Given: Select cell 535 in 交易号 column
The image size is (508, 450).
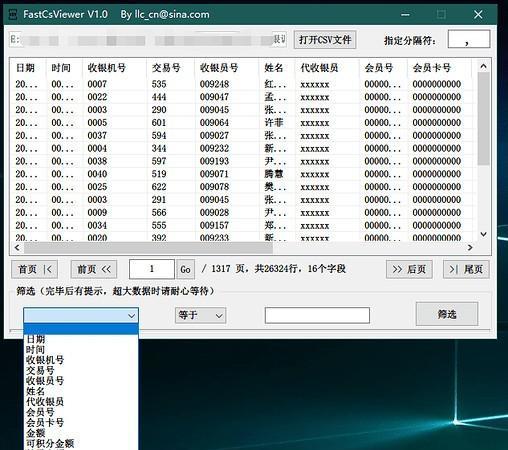Looking at the screenshot, I should click(x=159, y=84).
